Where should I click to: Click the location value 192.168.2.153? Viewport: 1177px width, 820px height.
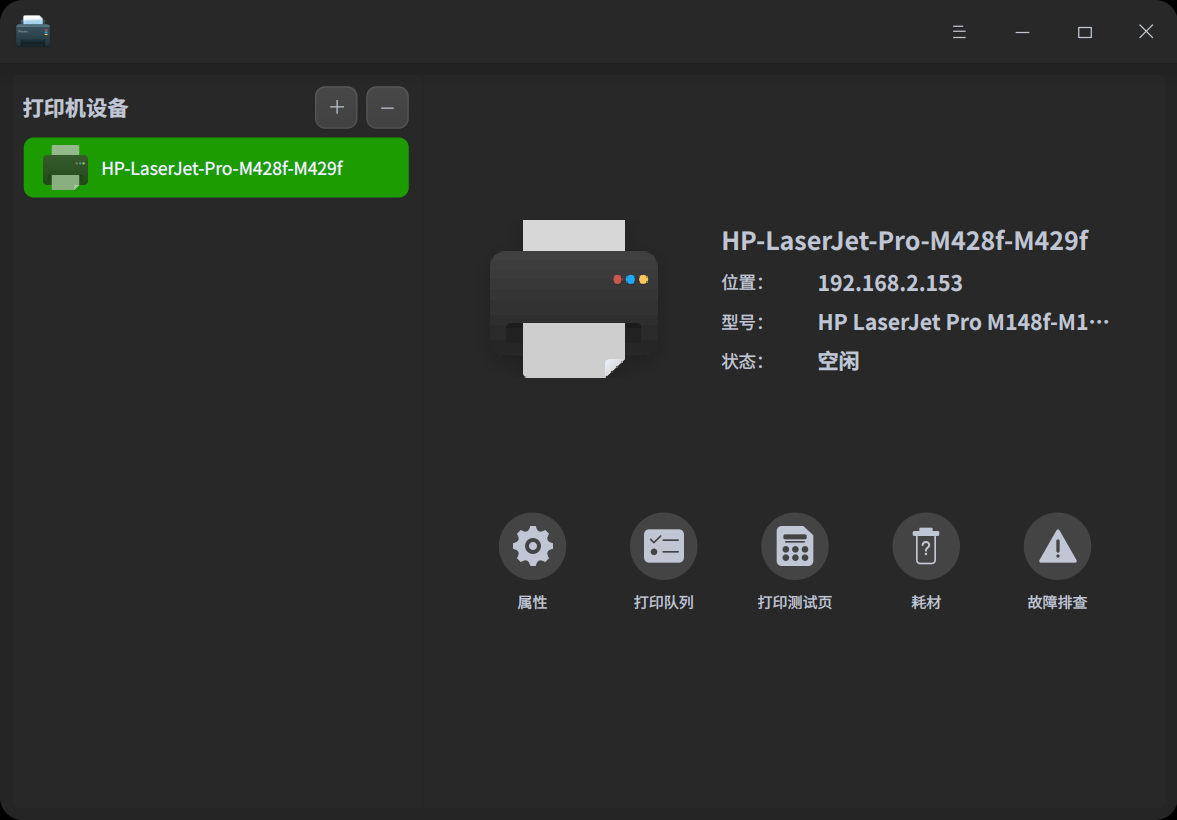(890, 283)
